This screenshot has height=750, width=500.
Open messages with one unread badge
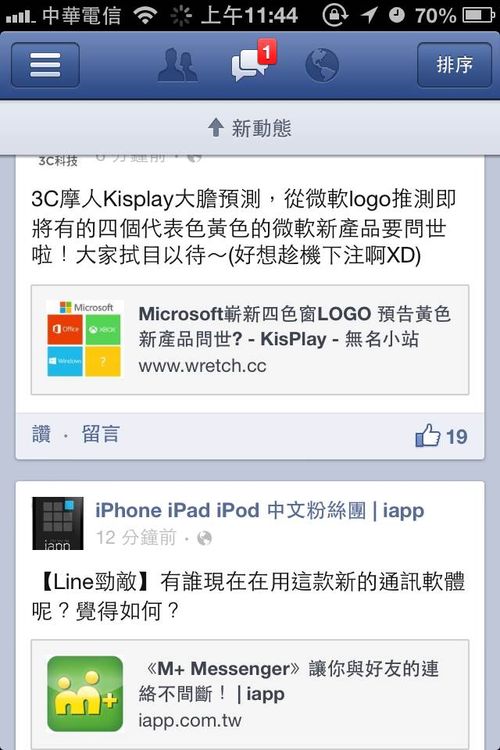[251, 62]
